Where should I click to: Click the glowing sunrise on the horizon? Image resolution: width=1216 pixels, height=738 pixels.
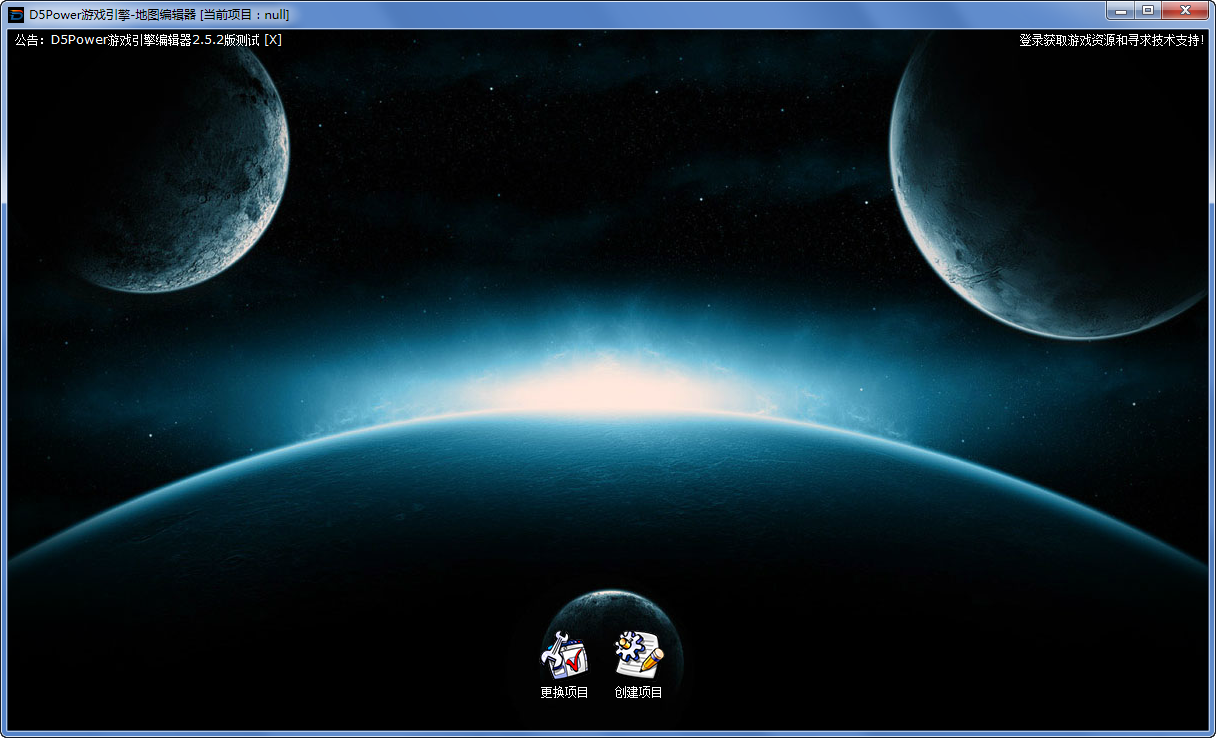[x=610, y=385]
